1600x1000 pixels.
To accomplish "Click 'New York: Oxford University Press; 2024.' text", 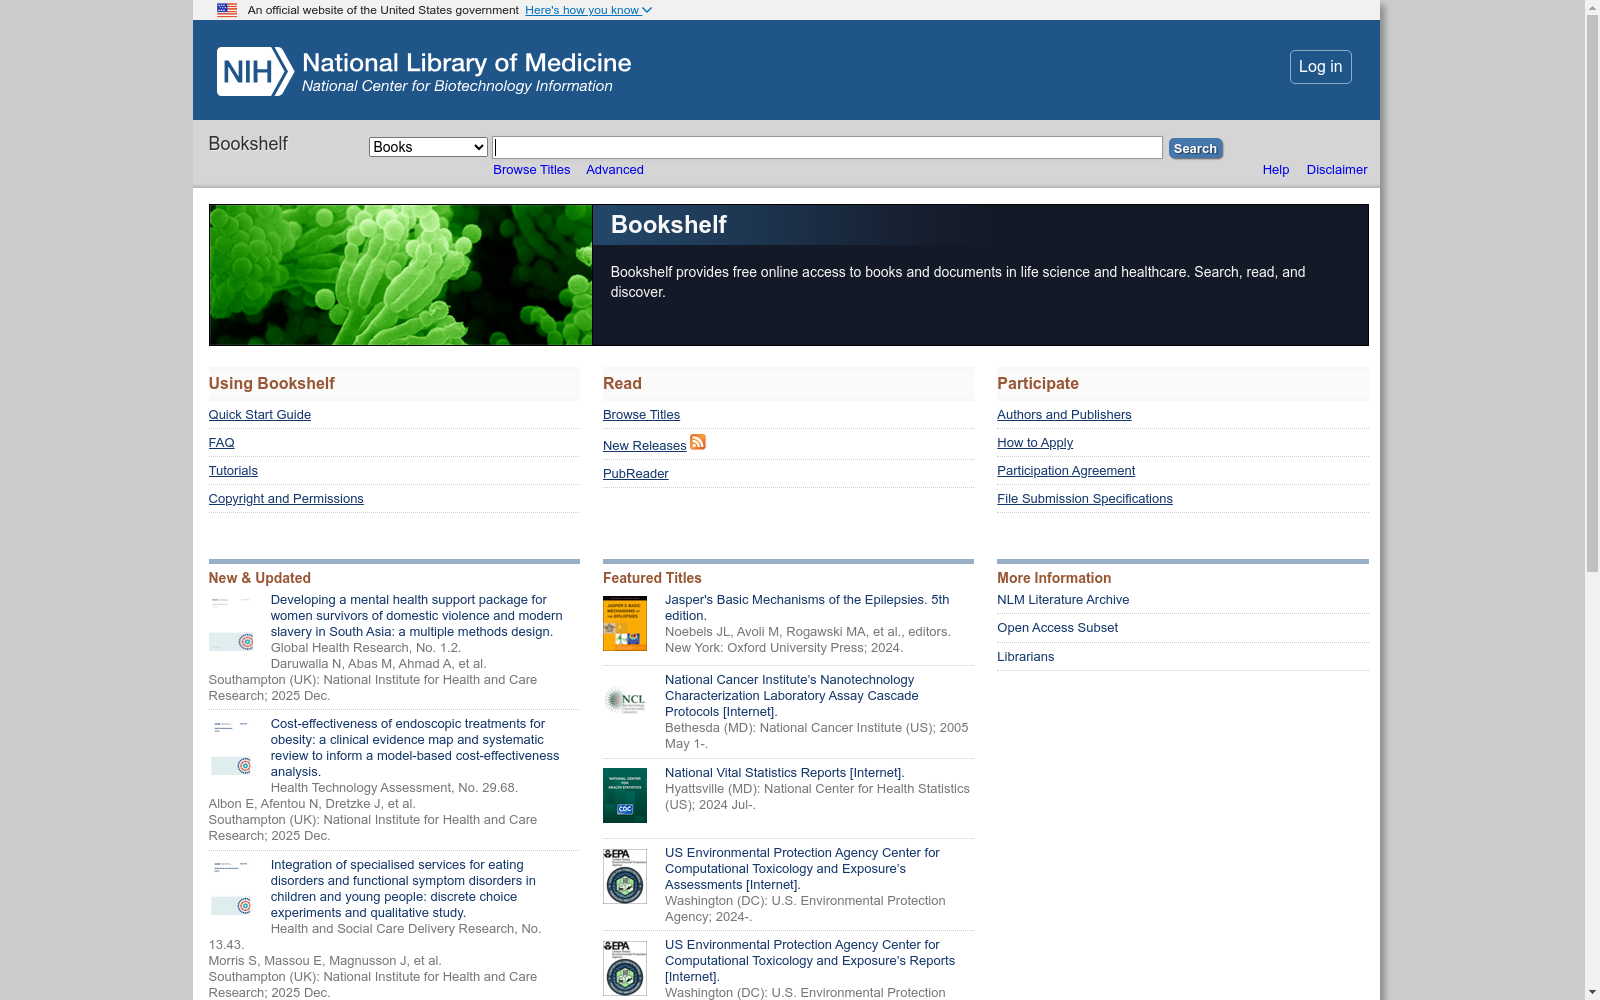I will click(x=784, y=648).
